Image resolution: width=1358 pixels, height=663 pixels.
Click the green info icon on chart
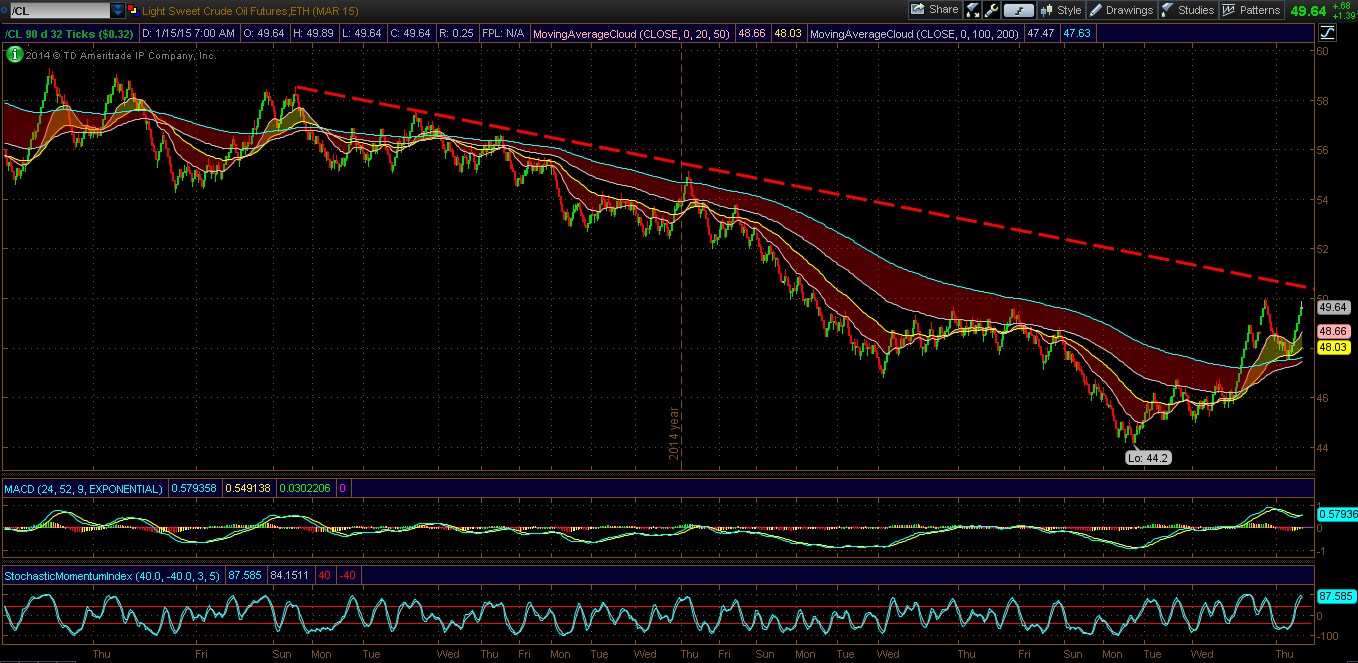14,55
